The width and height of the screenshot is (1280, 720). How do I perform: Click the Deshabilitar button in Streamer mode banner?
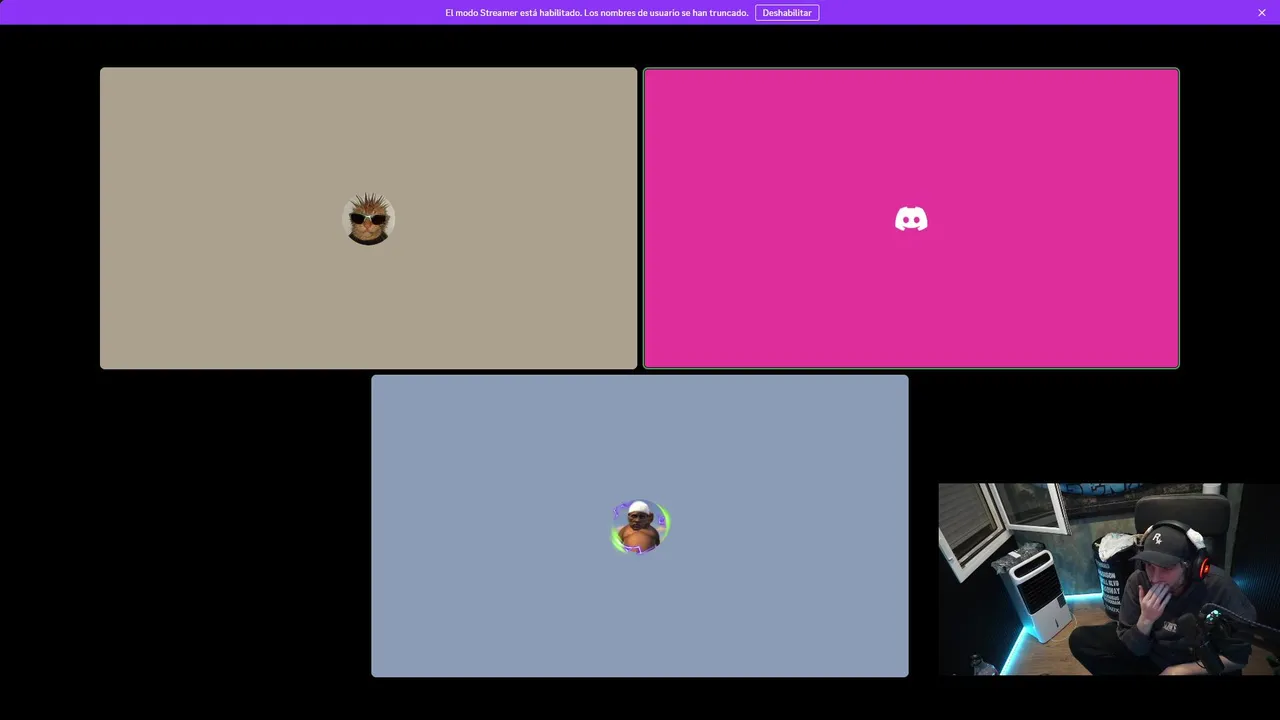787,13
